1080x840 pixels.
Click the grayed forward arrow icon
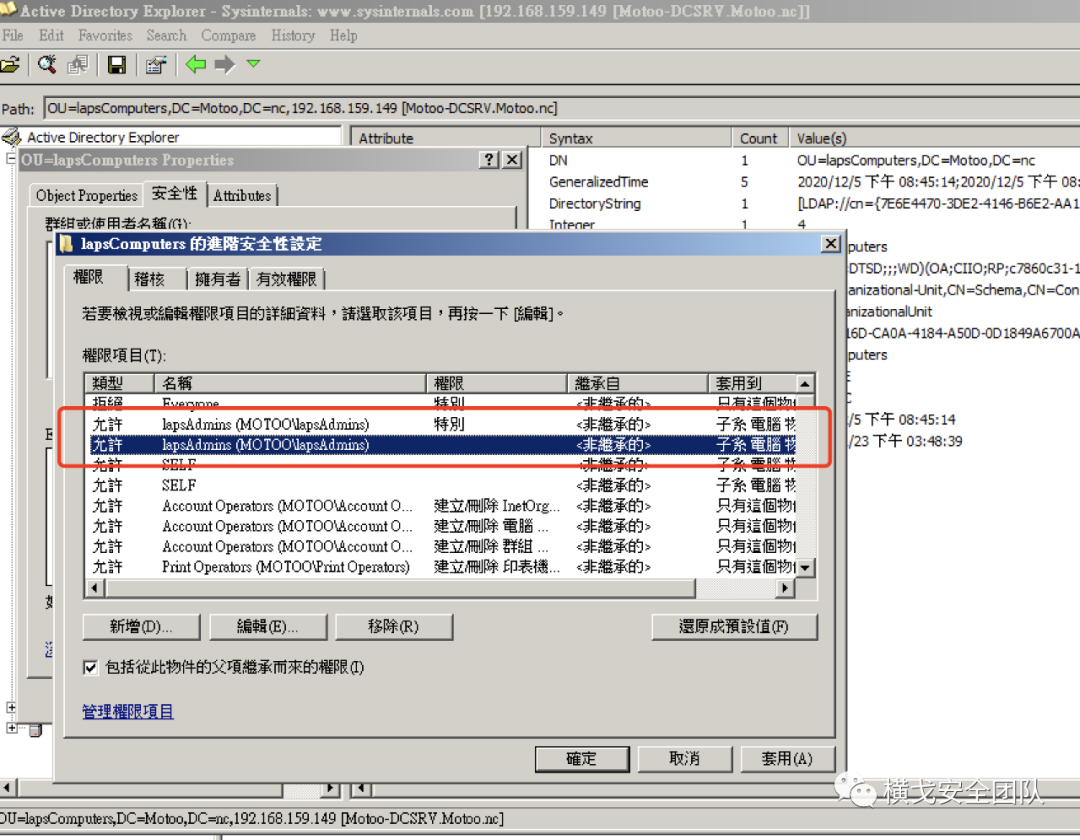click(x=222, y=64)
